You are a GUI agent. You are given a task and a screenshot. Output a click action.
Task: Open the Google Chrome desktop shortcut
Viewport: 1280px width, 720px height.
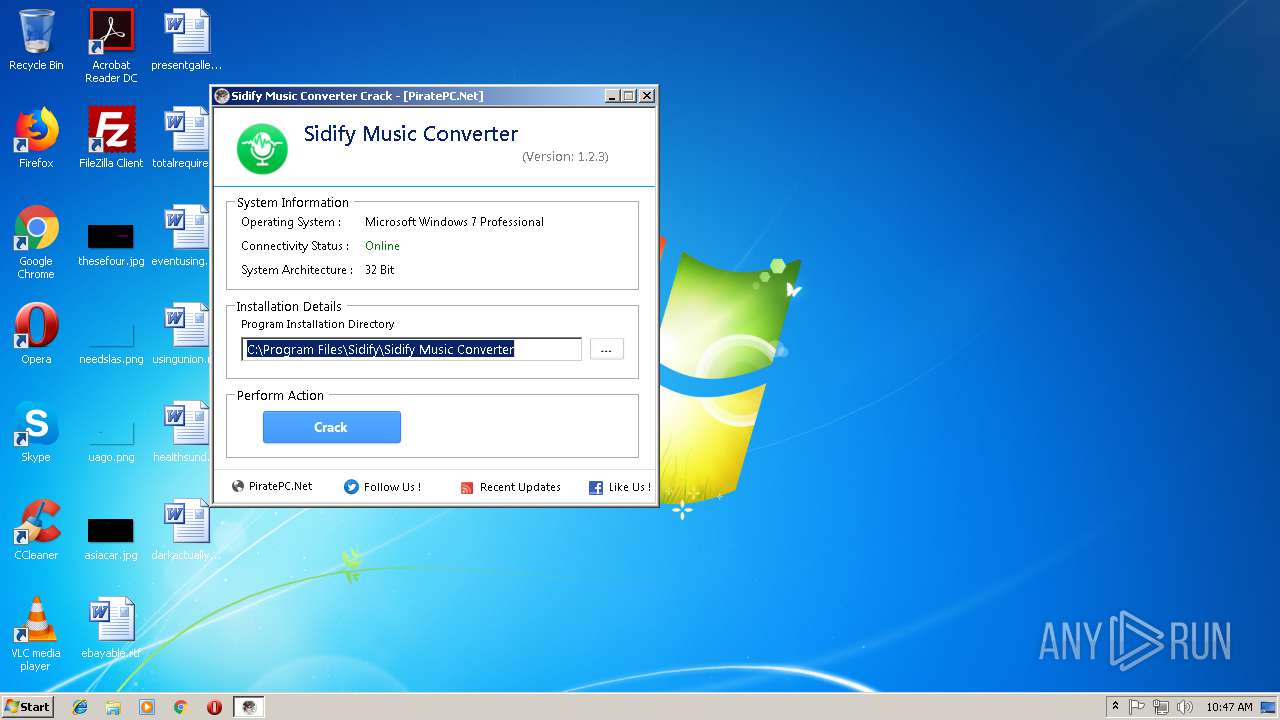(36, 242)
